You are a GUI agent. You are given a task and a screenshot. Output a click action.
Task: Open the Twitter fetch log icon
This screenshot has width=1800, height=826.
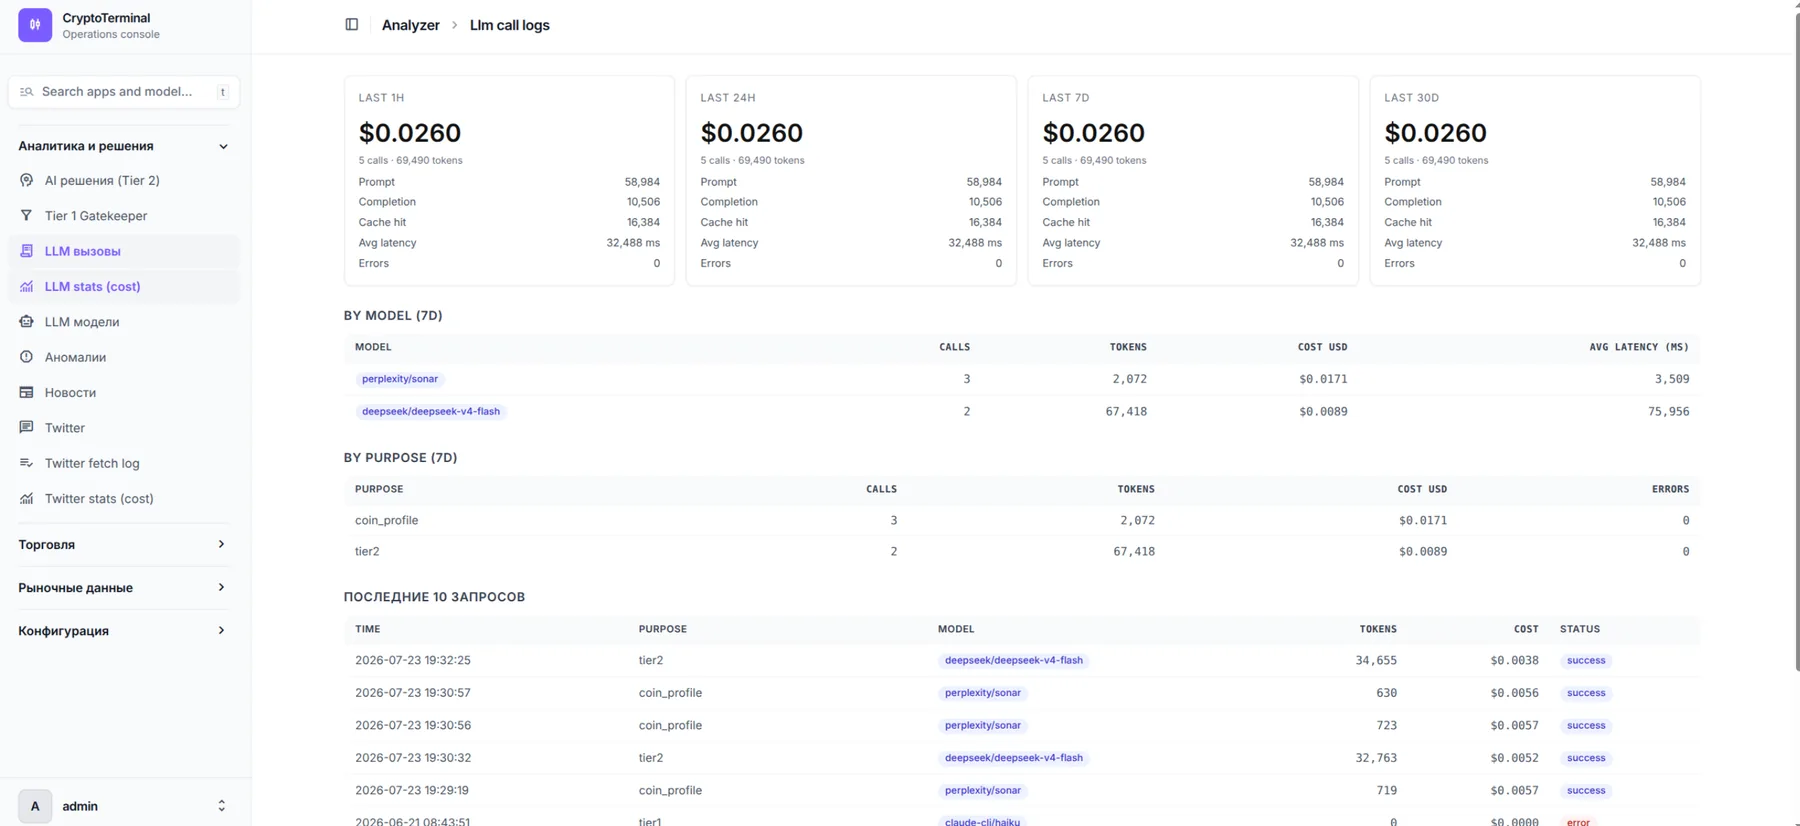coord(27,463)
